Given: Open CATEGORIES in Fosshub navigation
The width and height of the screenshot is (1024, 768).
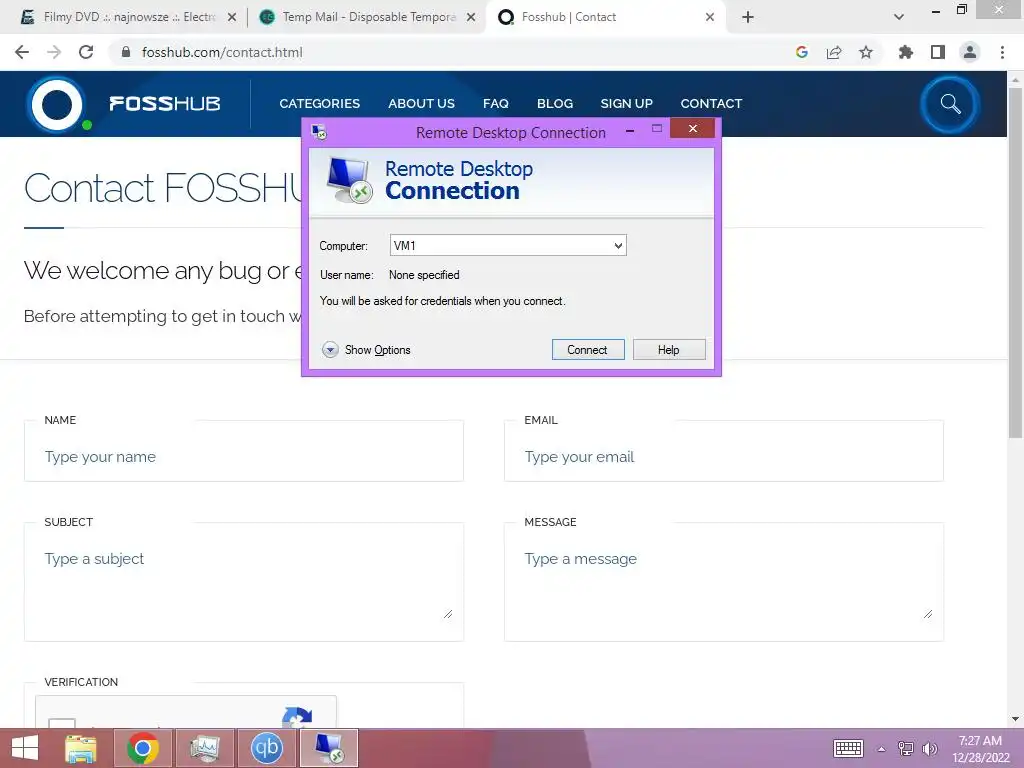Looking at the screenshot, I should pyautogui.click(x=319, y=103).
